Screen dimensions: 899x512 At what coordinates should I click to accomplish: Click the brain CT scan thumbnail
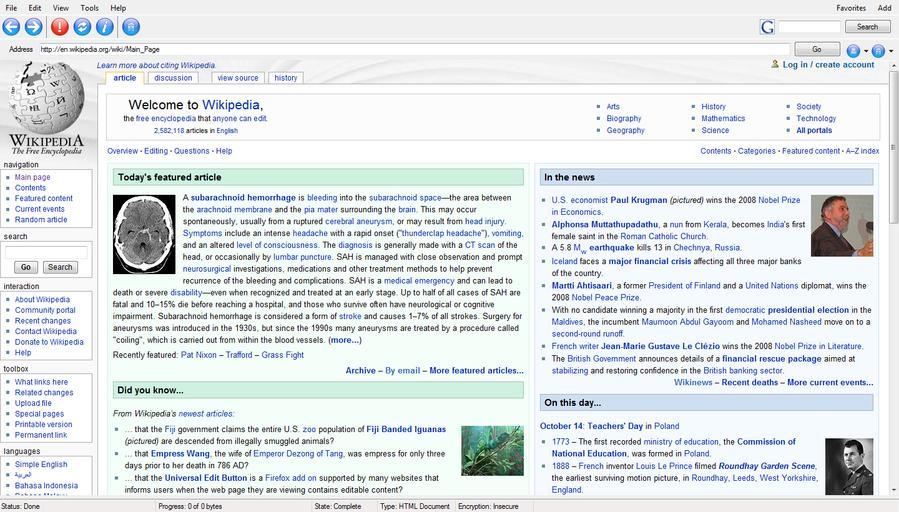coord(144,234)
